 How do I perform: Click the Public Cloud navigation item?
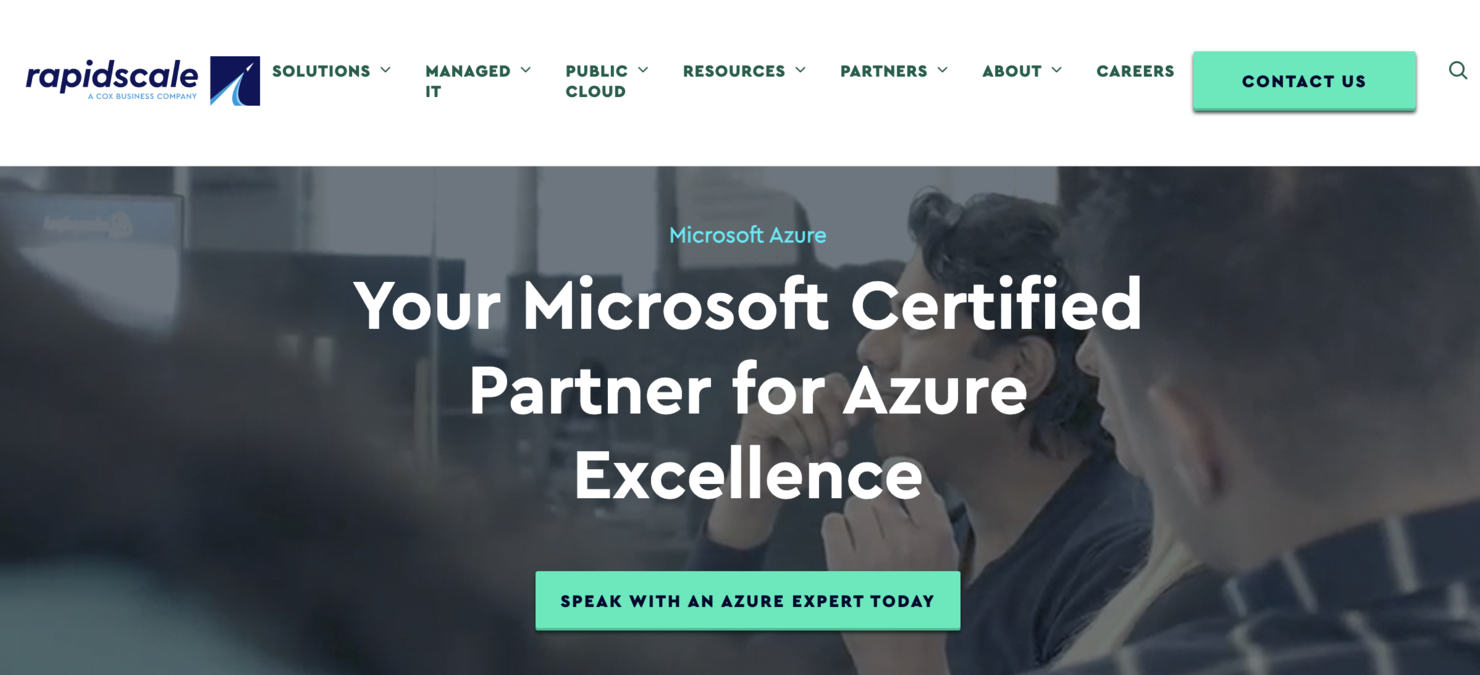tap(595, 80)
